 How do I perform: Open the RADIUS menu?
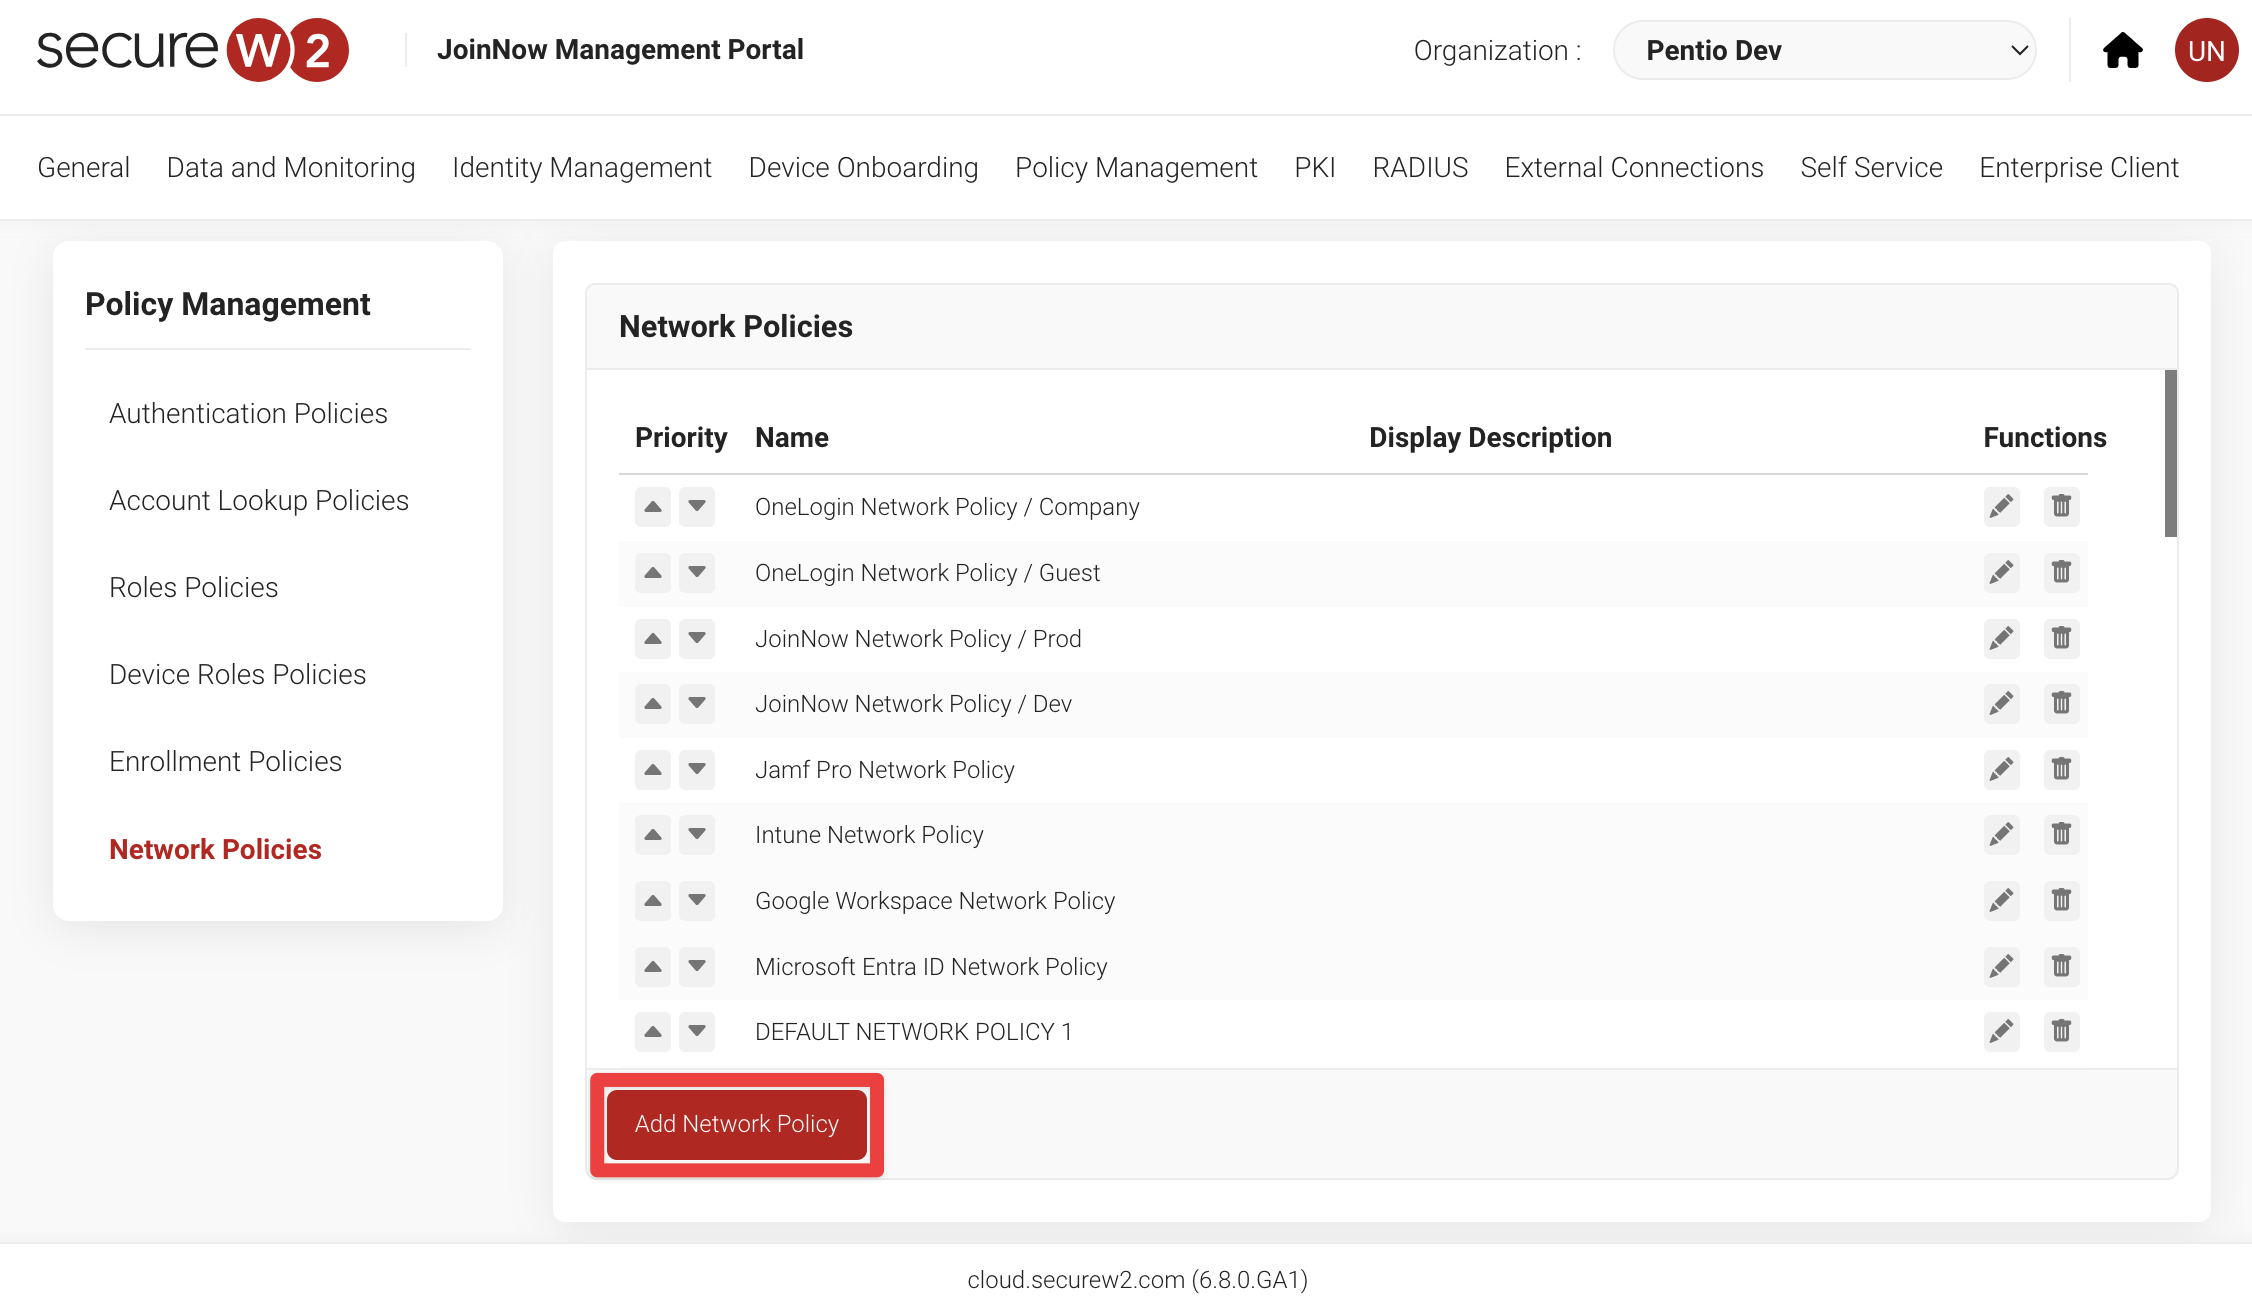point(1420,167)
